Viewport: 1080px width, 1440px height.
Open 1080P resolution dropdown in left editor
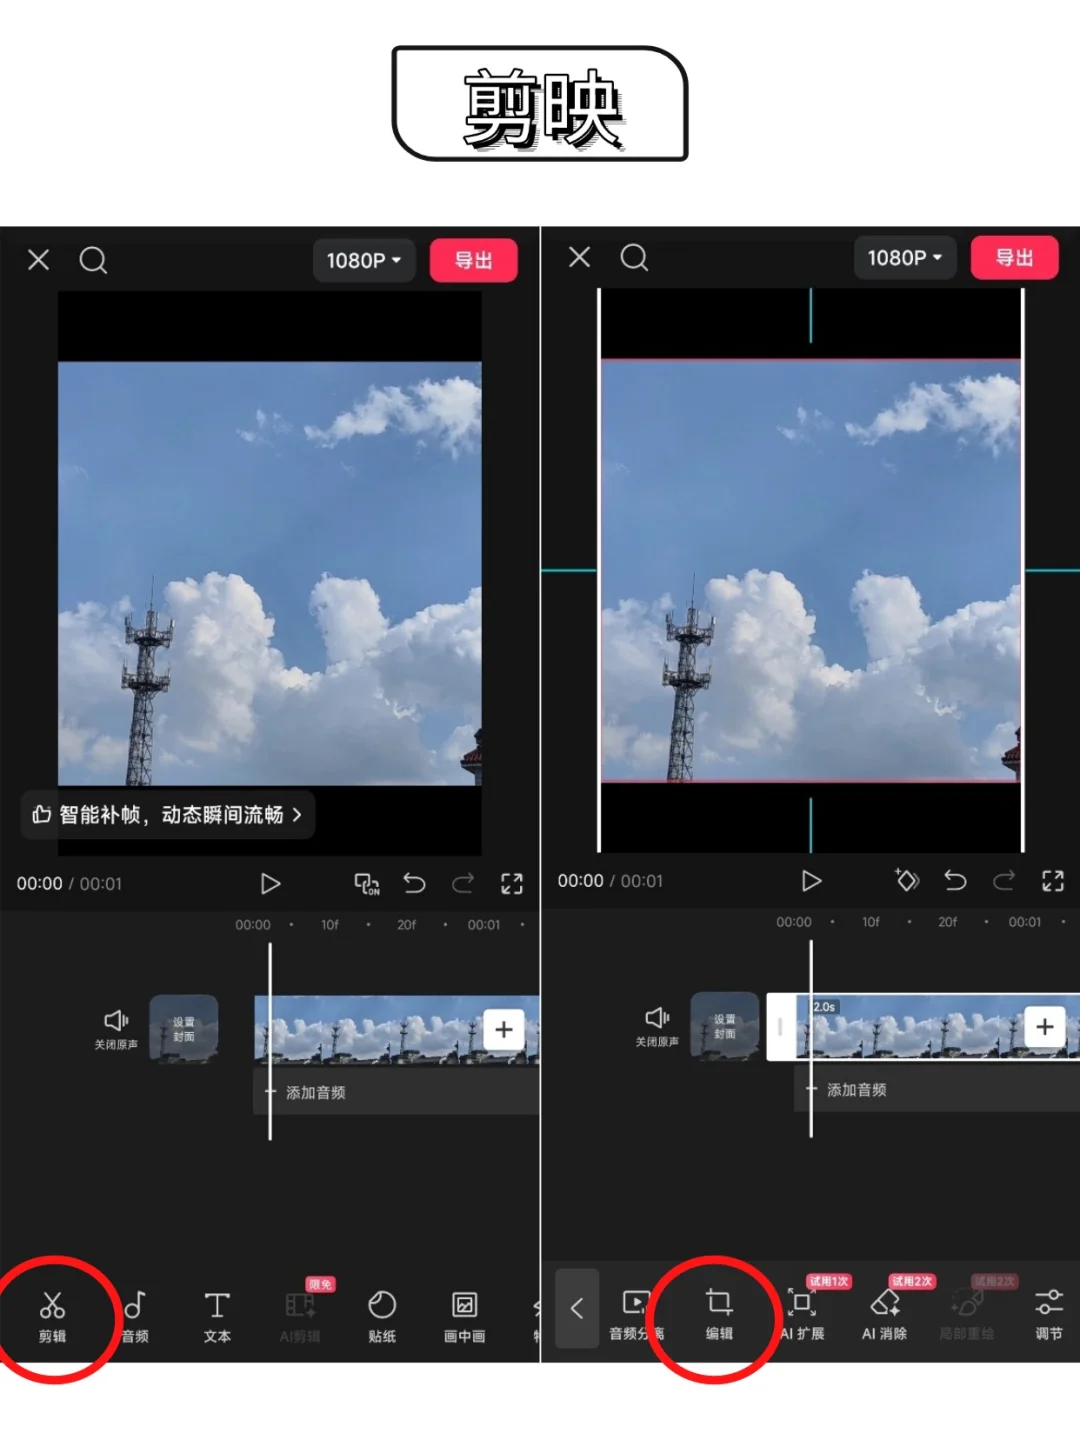pyautogui.click(x=364, y=260)
